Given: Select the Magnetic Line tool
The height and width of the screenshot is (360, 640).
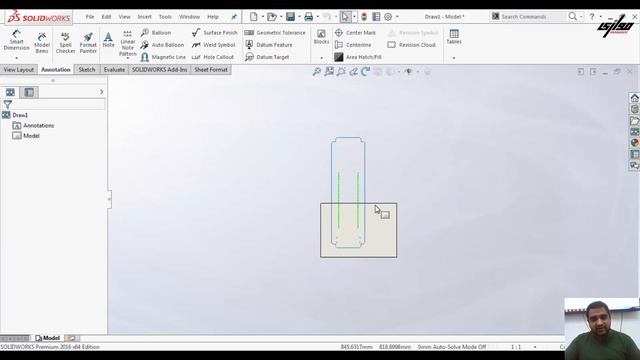Looking at the screenshot, I should pyautogui.click(x=163, y=57).
